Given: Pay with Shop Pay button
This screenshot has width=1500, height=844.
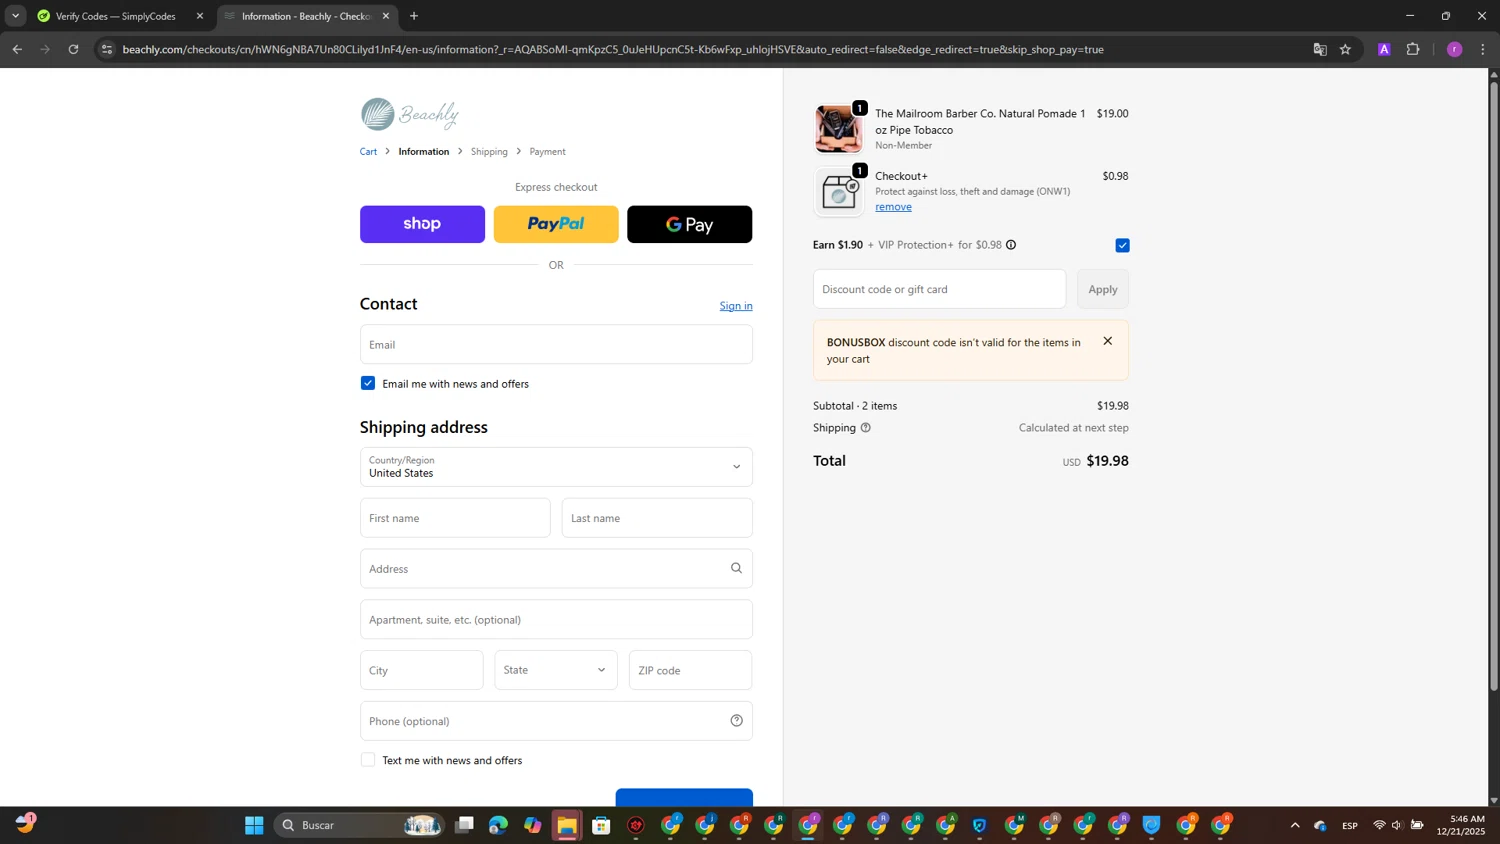Looking at the screenshot, I should 422,224.
